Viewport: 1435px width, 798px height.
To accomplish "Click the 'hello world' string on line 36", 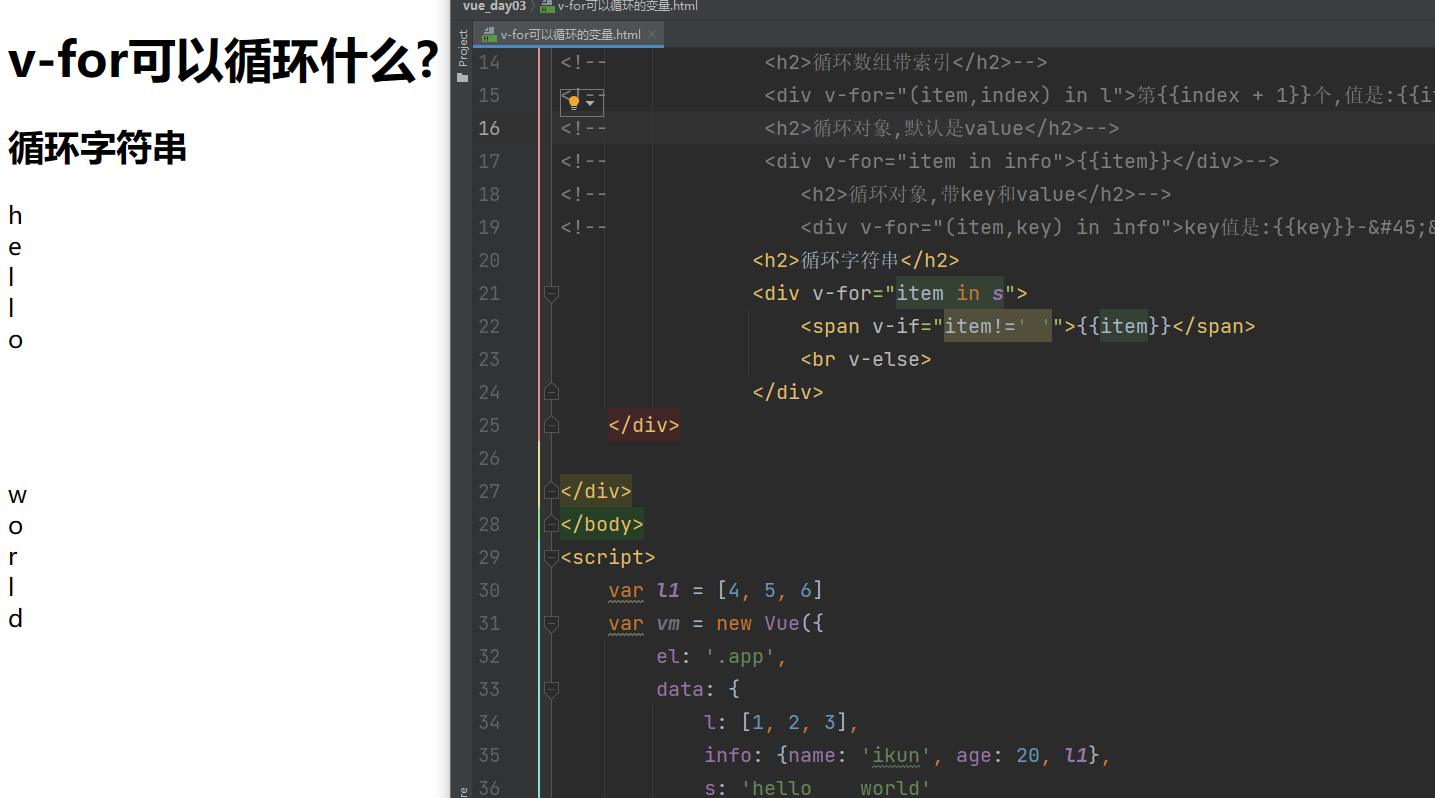I will coord(836,788).
